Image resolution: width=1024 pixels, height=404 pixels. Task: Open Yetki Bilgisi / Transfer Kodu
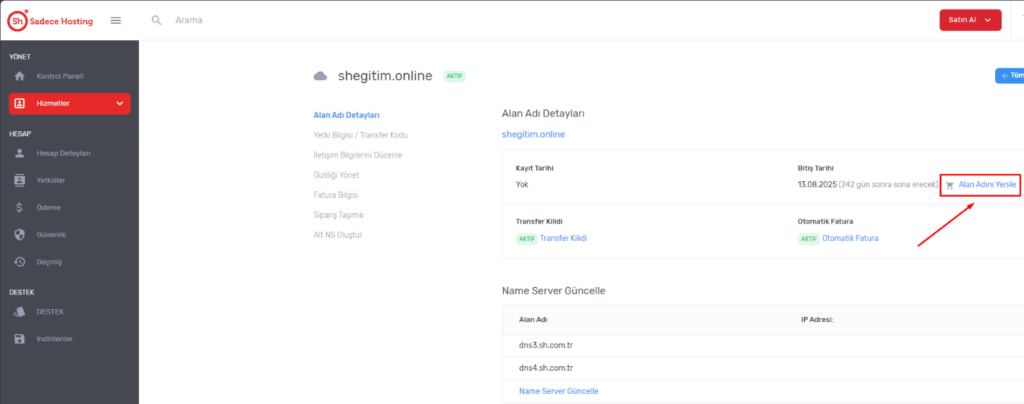click(360, 135)
